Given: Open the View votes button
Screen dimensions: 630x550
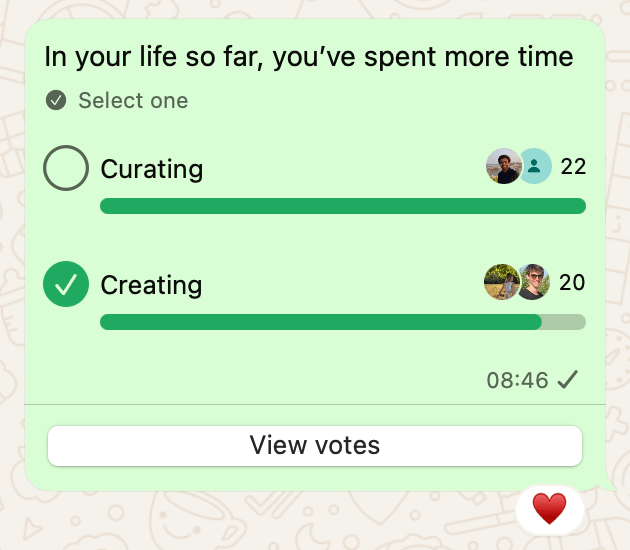Looking at the screenshot, I should pyautogui.click(x=314, y=445).
